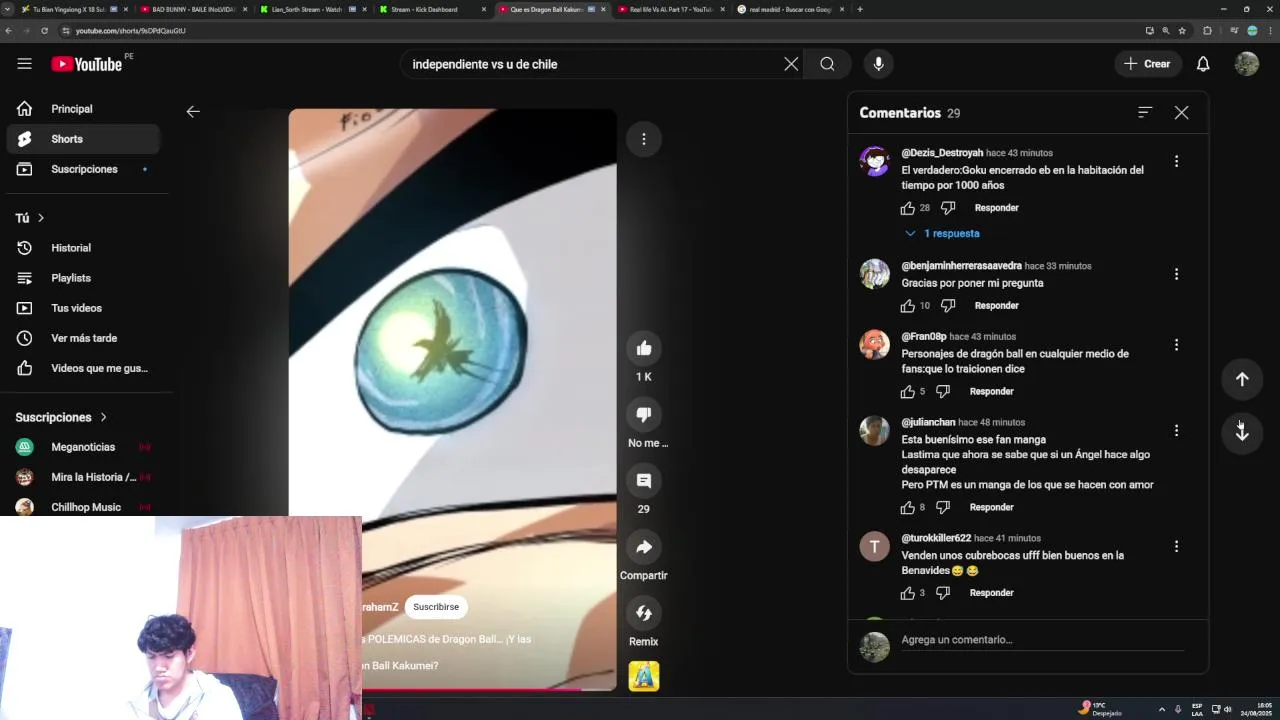Like the comment by @turokkiller622

[907, 593]
